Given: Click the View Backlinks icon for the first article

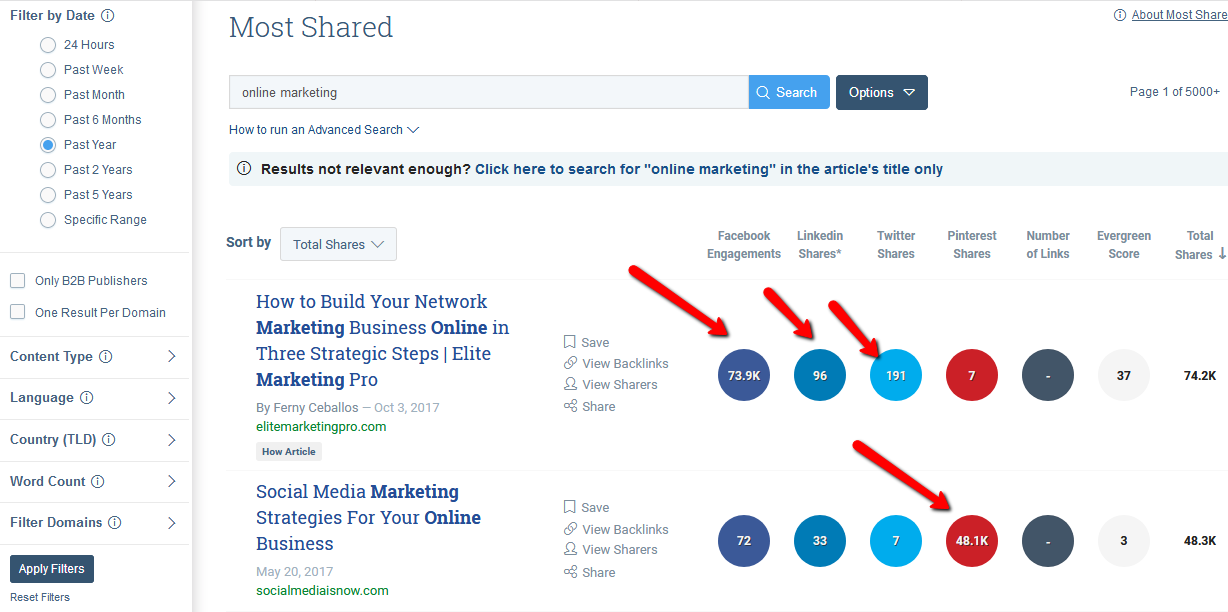Looking at the screenshot, I should click(570, 363).
